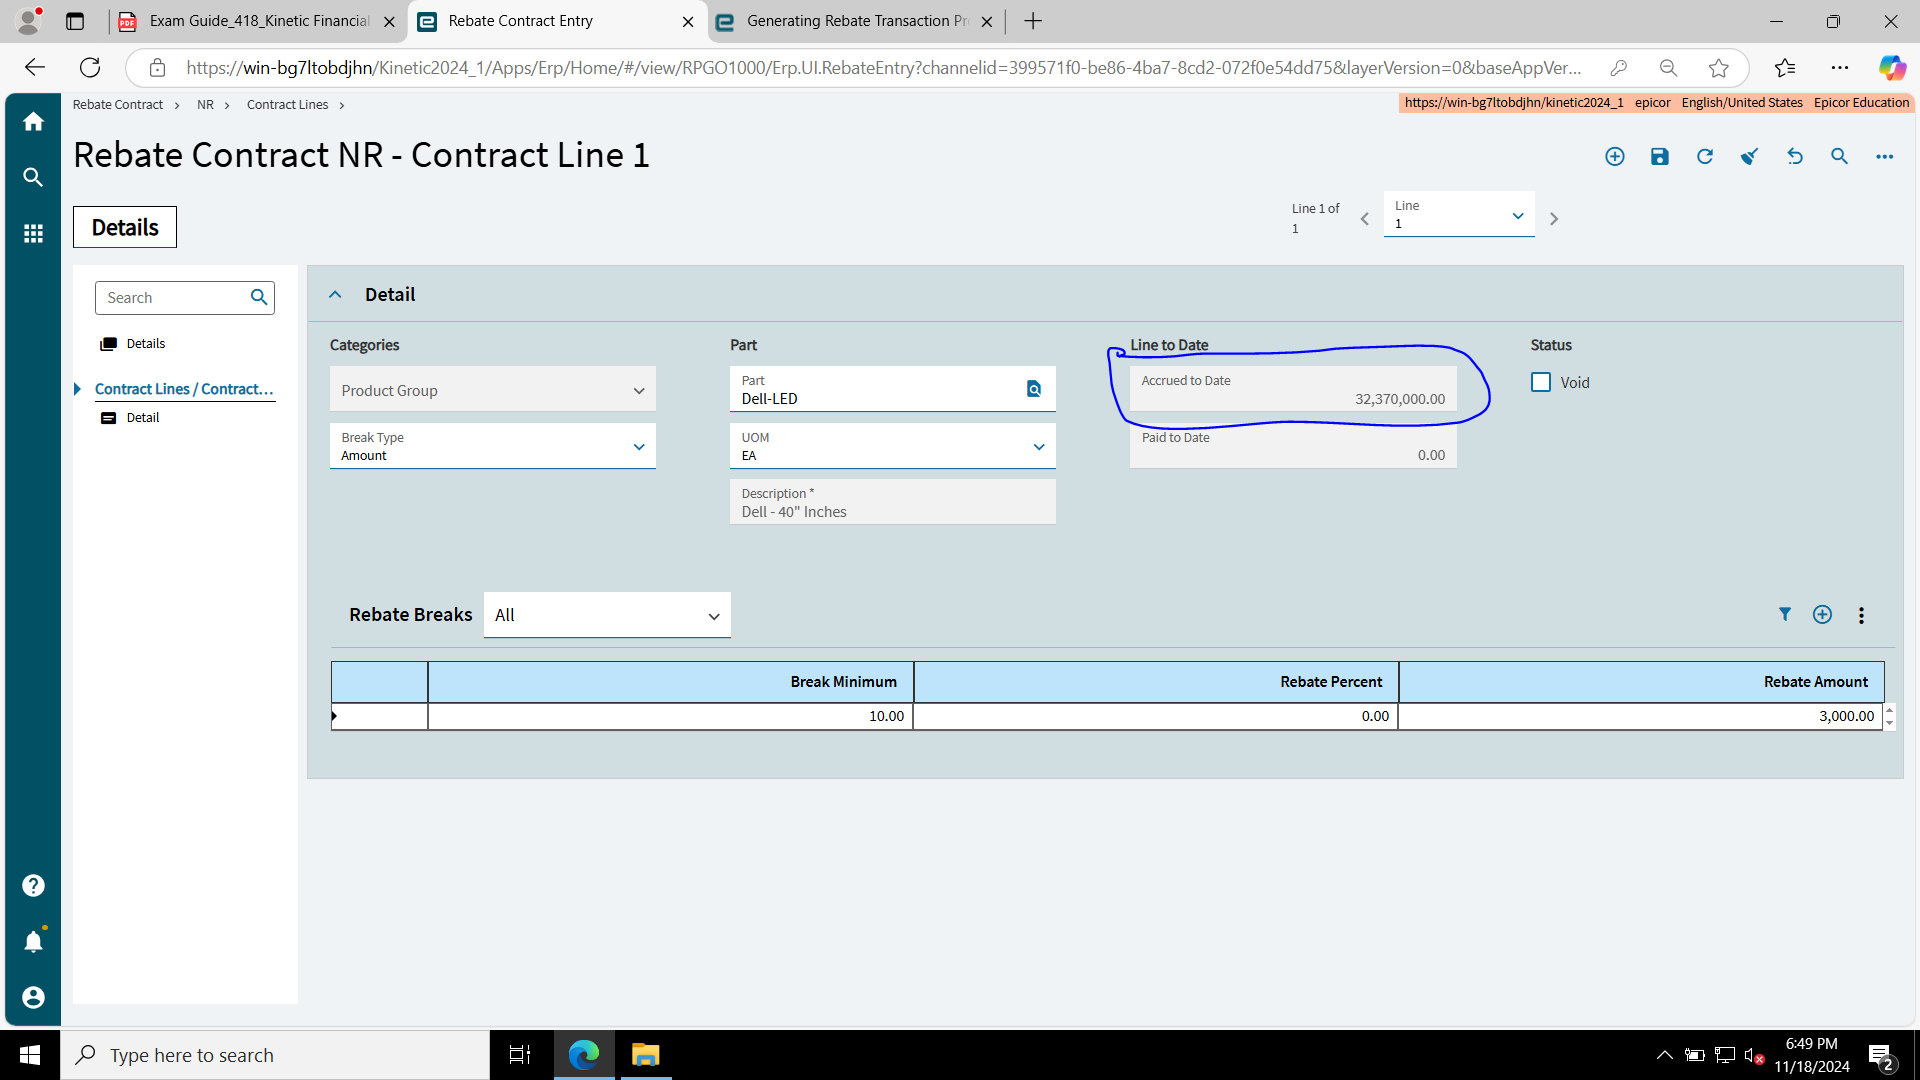
Task: Click the Windows taskbar search box
Action: pos(275,1055)
